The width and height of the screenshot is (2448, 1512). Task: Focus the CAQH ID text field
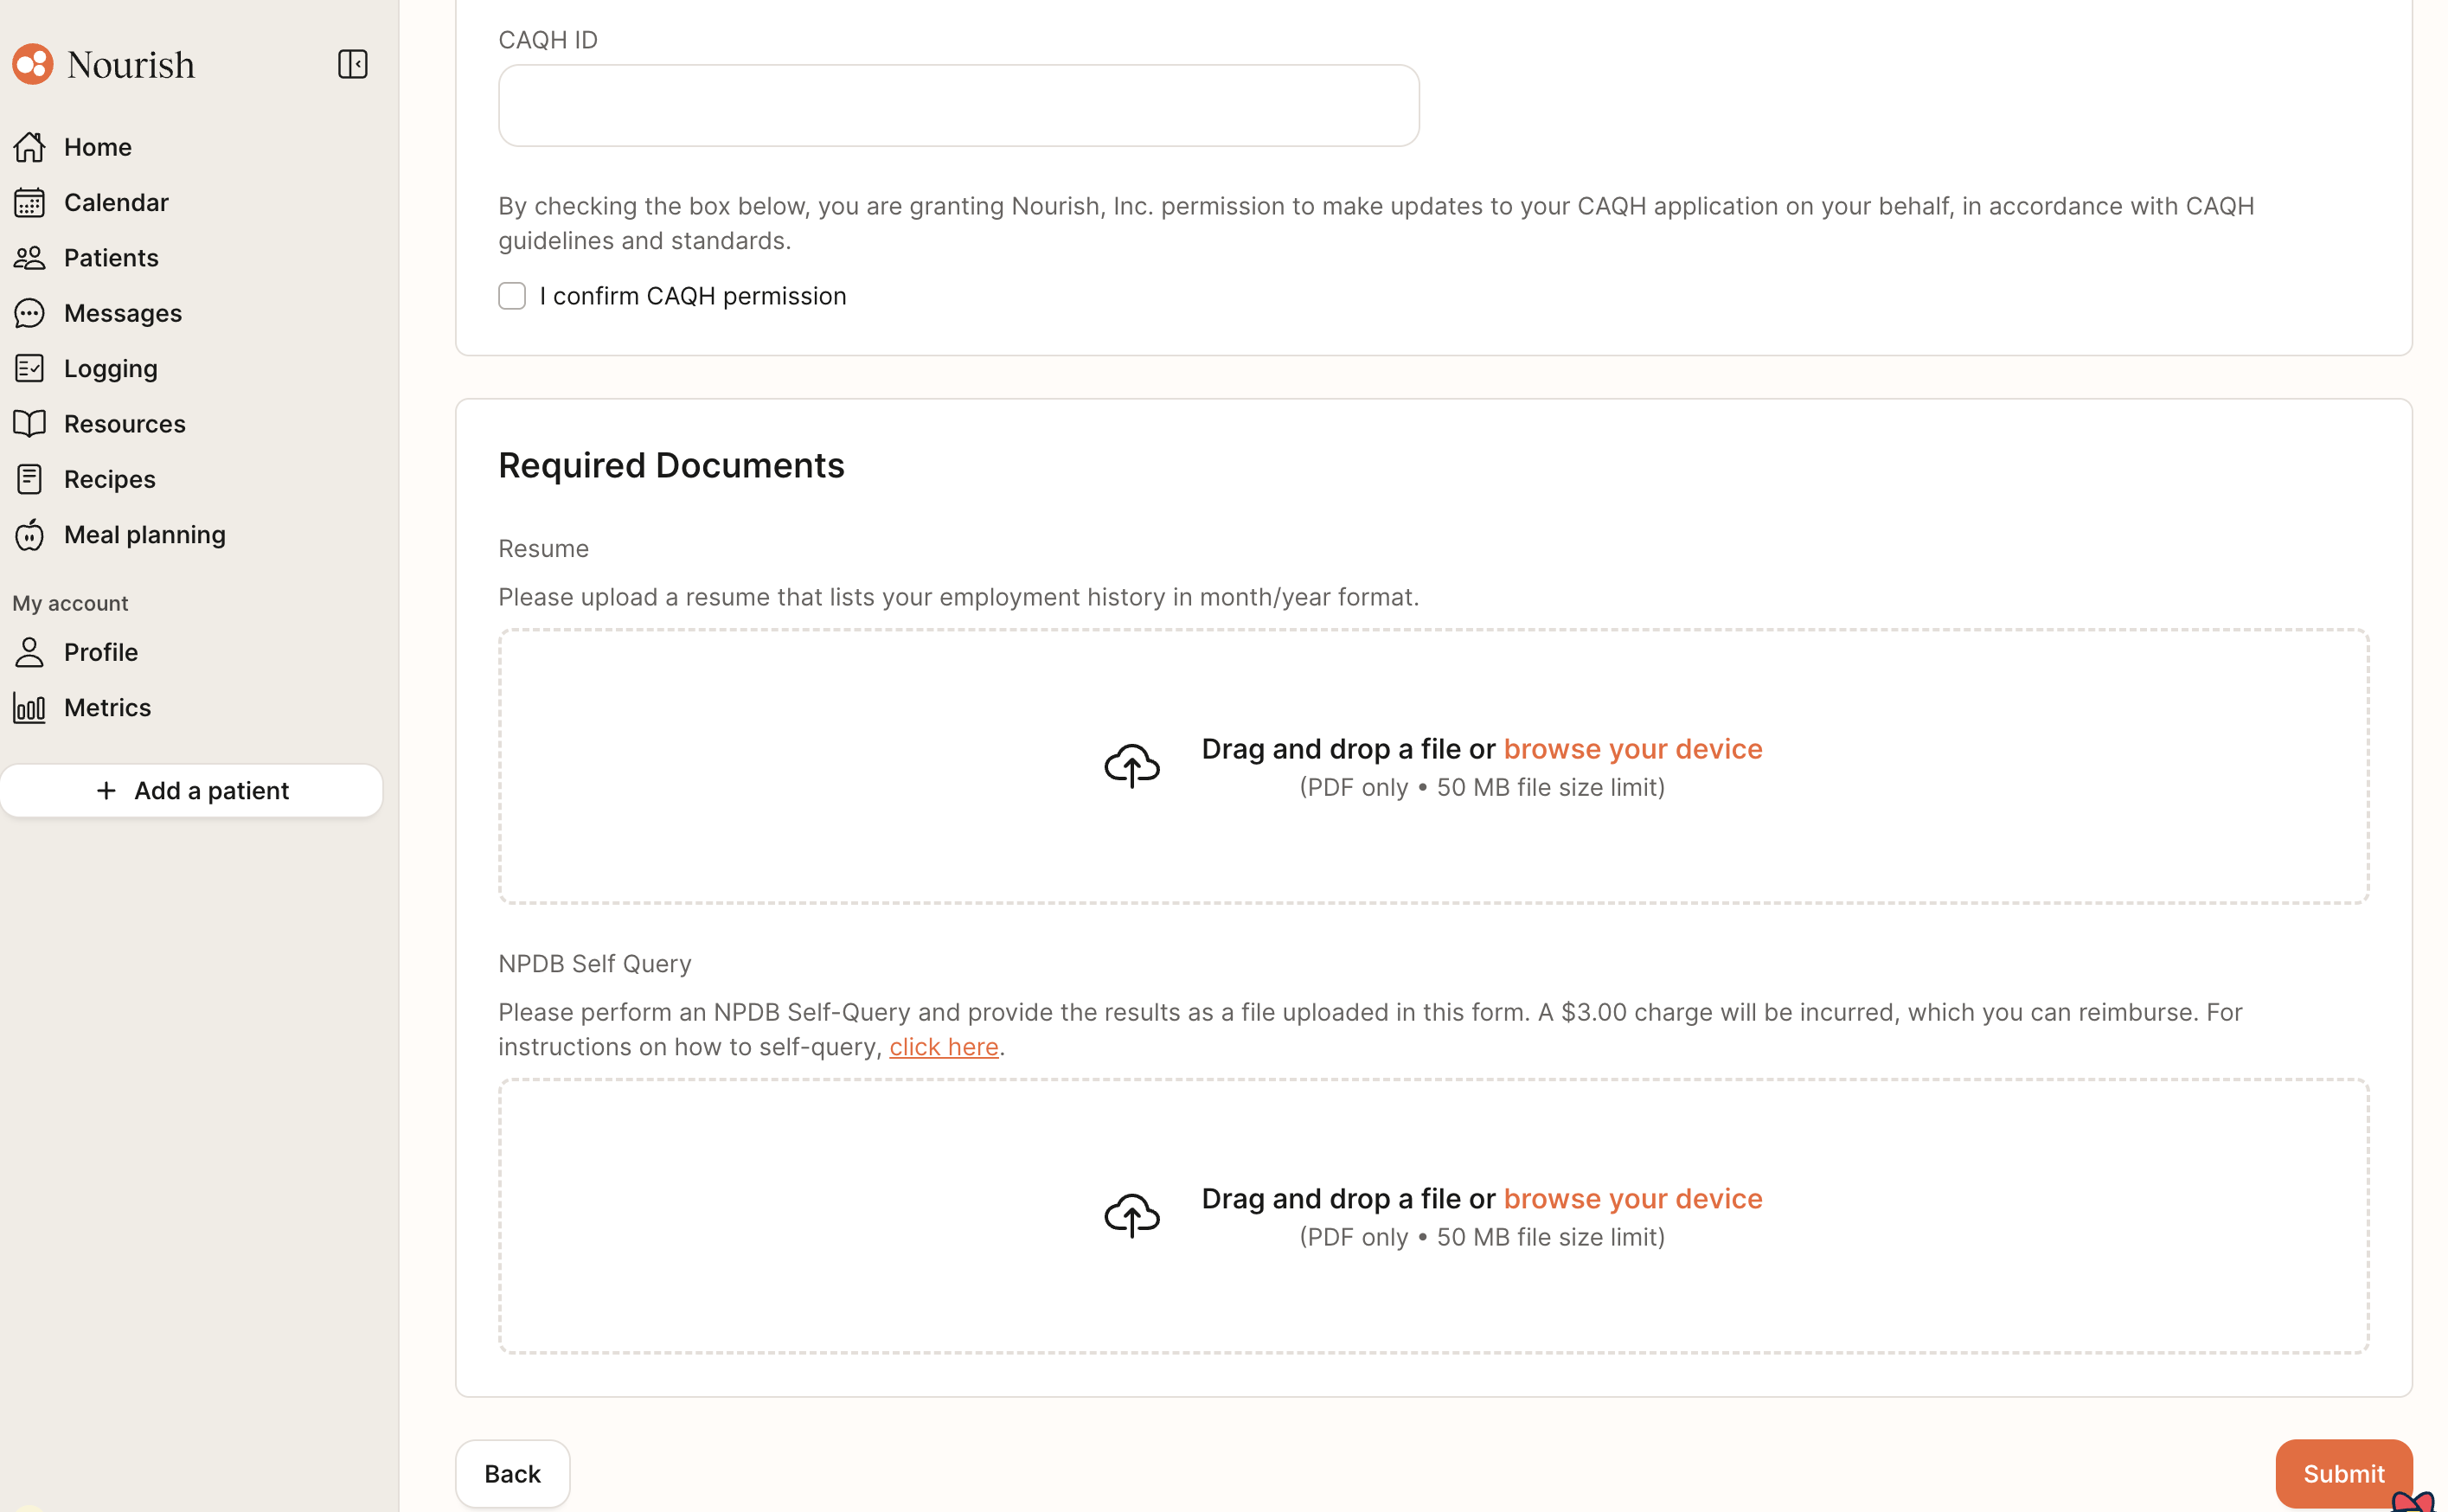[x=958, y=106]
